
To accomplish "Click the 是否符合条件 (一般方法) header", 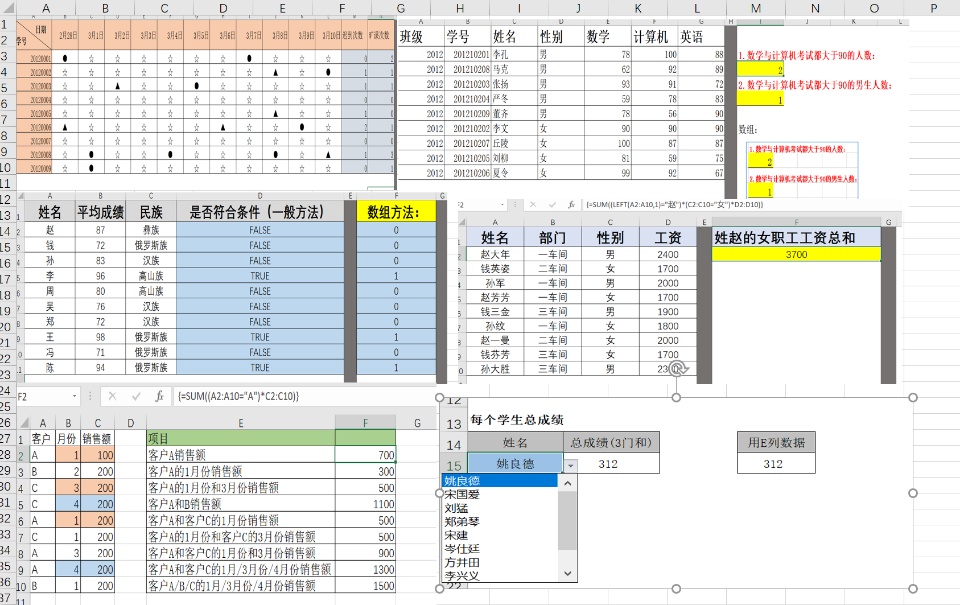I will click(x=260, y=212).
